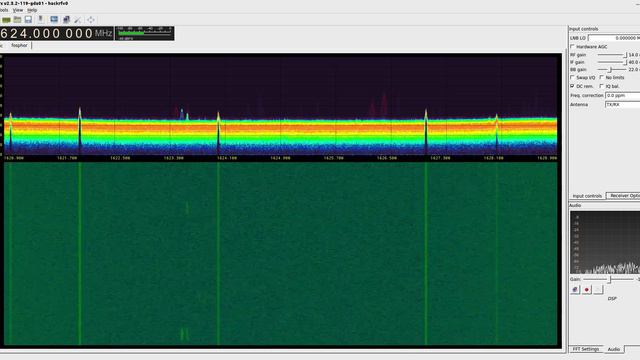Toggle full screen arrows icon
The image size is (640, 360).
click(91, 20)
